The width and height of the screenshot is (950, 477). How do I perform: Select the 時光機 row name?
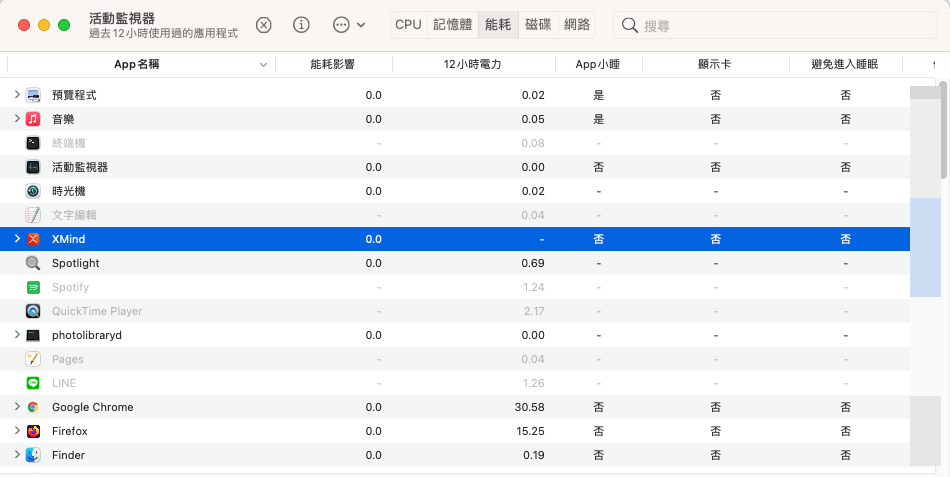point(68,191)
